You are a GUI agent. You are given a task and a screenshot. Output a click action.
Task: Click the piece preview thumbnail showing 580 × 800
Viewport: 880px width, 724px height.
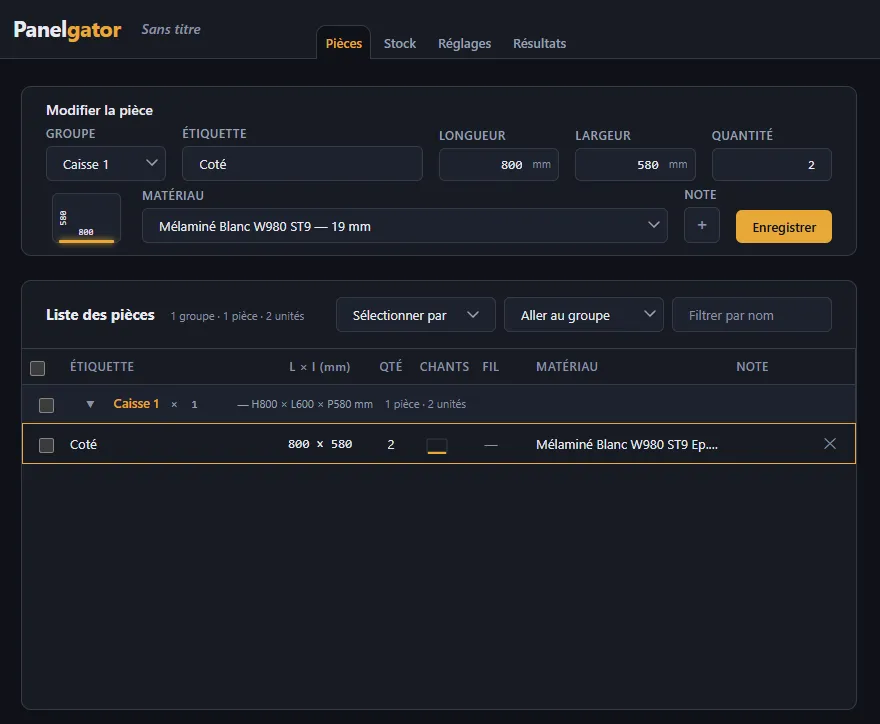pos(86,219)
